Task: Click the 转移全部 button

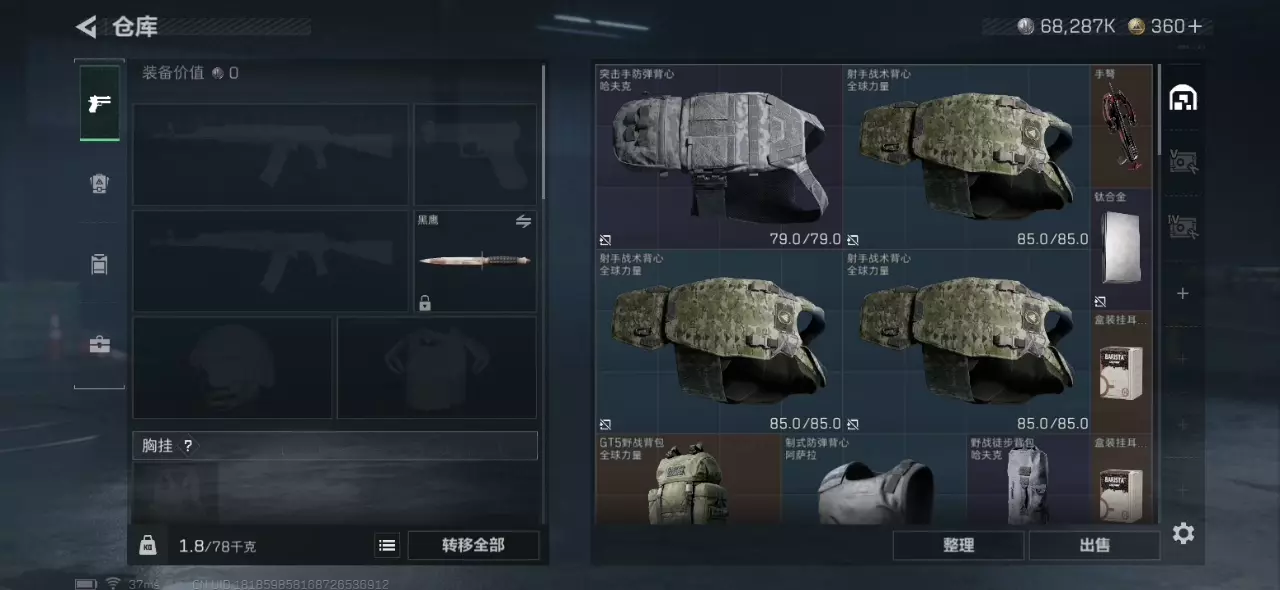Action: (x=473, y=545)
